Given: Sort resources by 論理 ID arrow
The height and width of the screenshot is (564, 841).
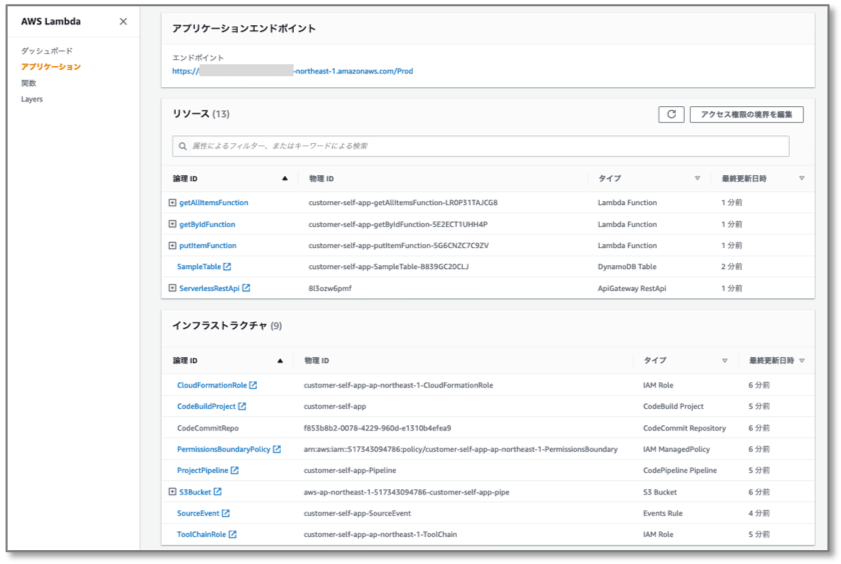Looking at the screenshot, I should click(x=285, y=179).
